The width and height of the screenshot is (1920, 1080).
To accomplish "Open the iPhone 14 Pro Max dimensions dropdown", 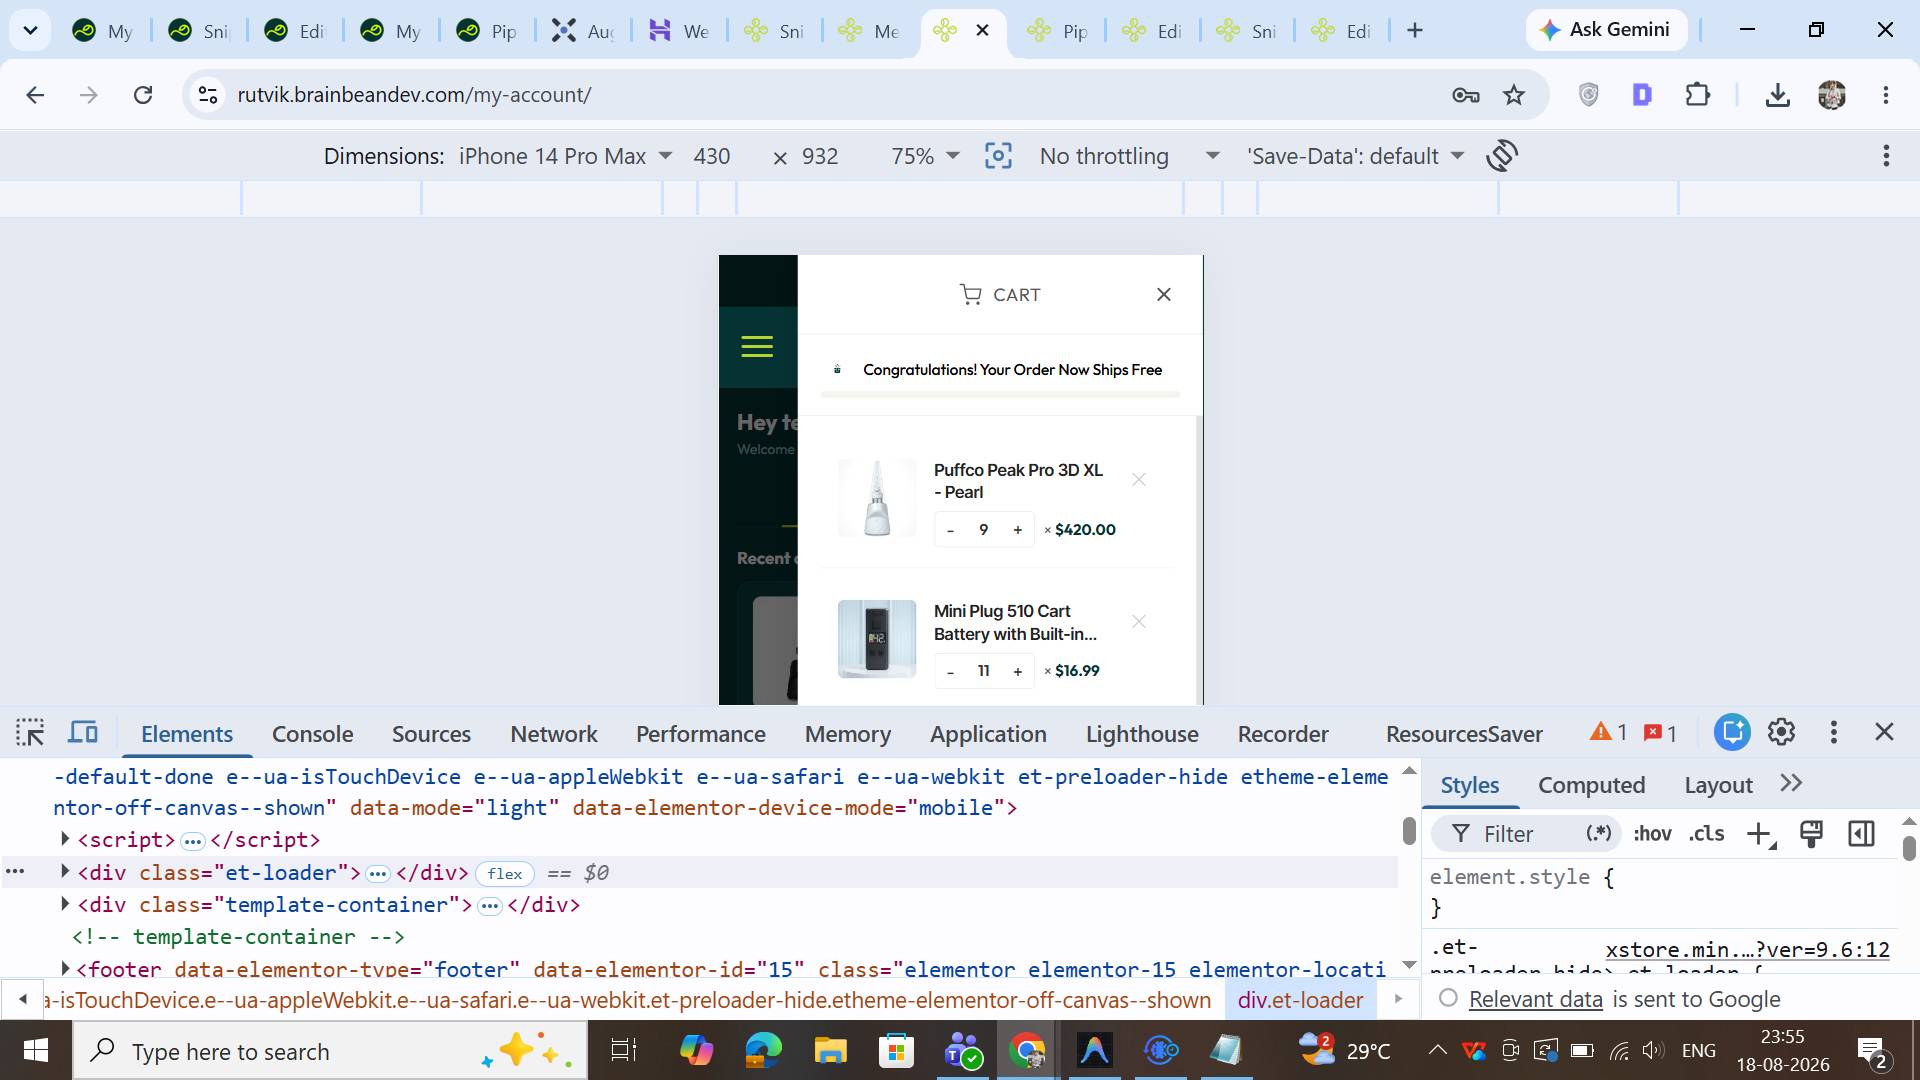I will (565, 156).
